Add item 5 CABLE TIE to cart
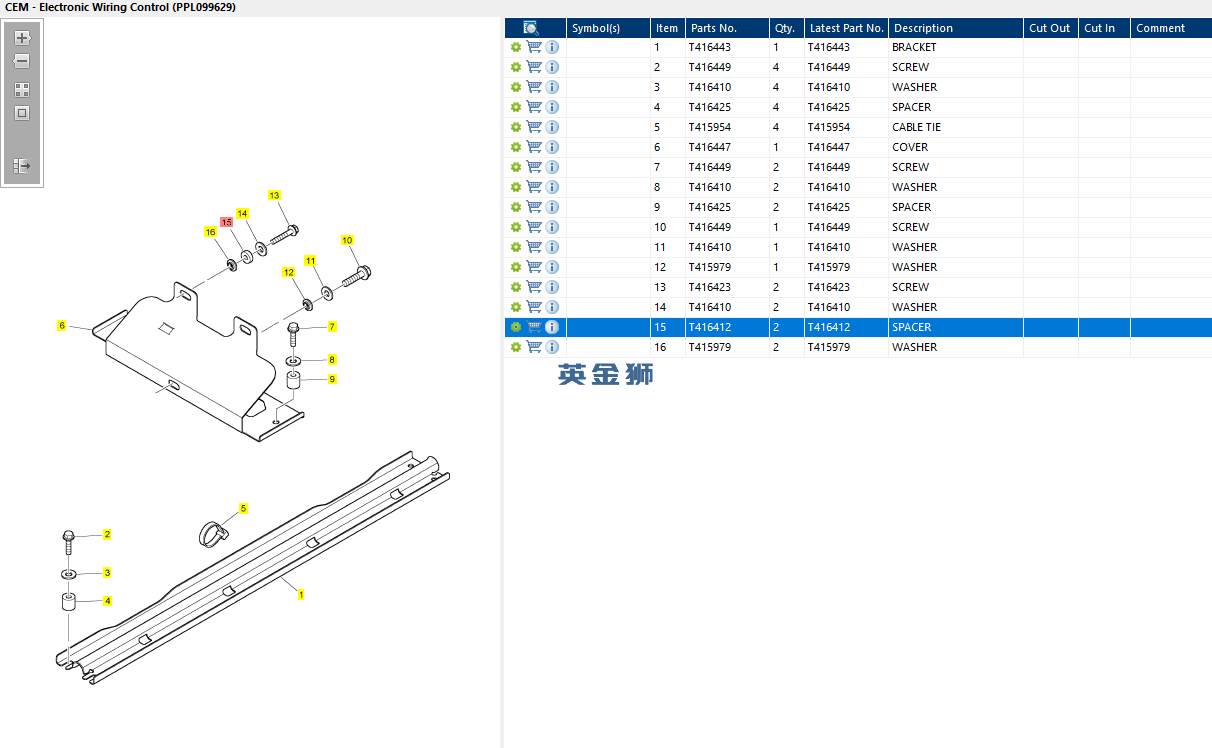Viewport: 1212px width, 748px height. (534, 127)
